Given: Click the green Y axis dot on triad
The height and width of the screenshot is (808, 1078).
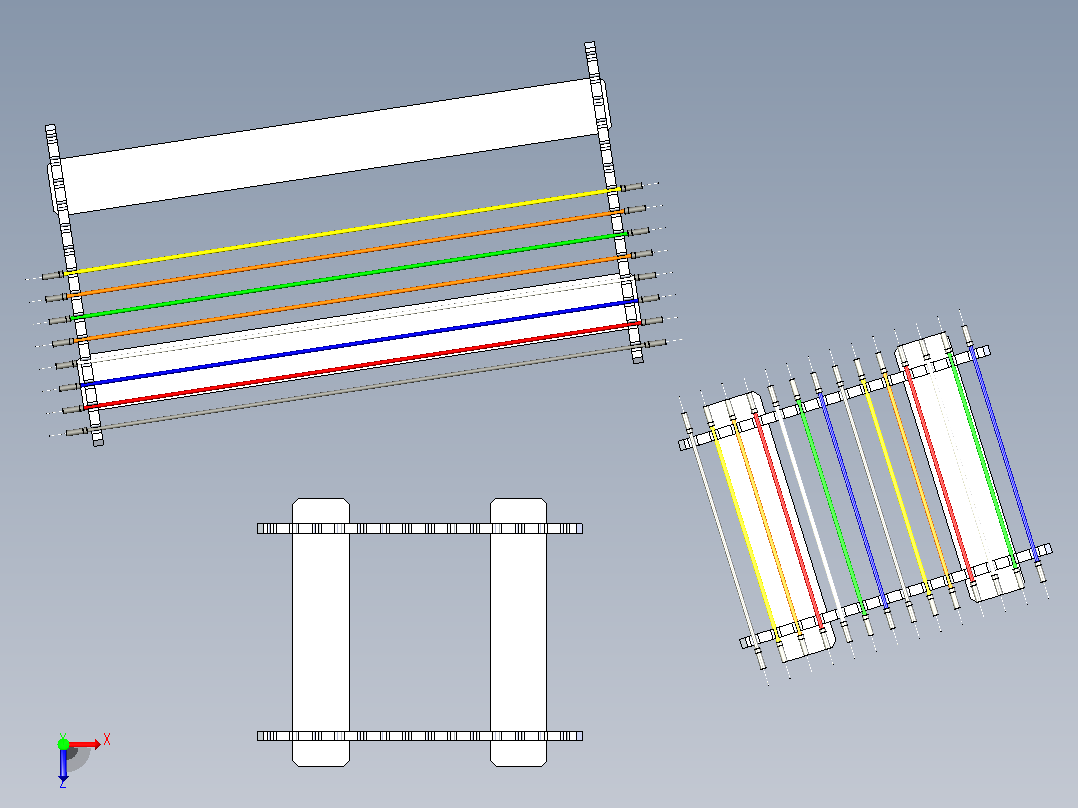Looking at the screenshot, I should click(x=63, y=744).
